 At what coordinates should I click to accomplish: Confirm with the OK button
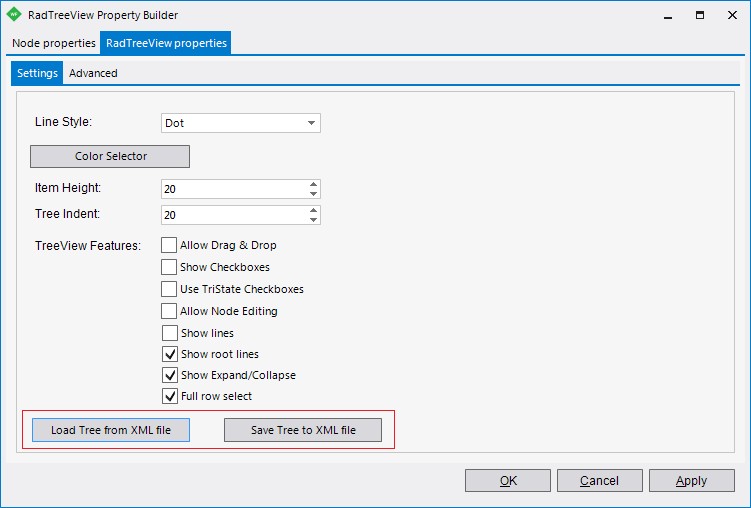pyautogui.click(x=508, y=480)
